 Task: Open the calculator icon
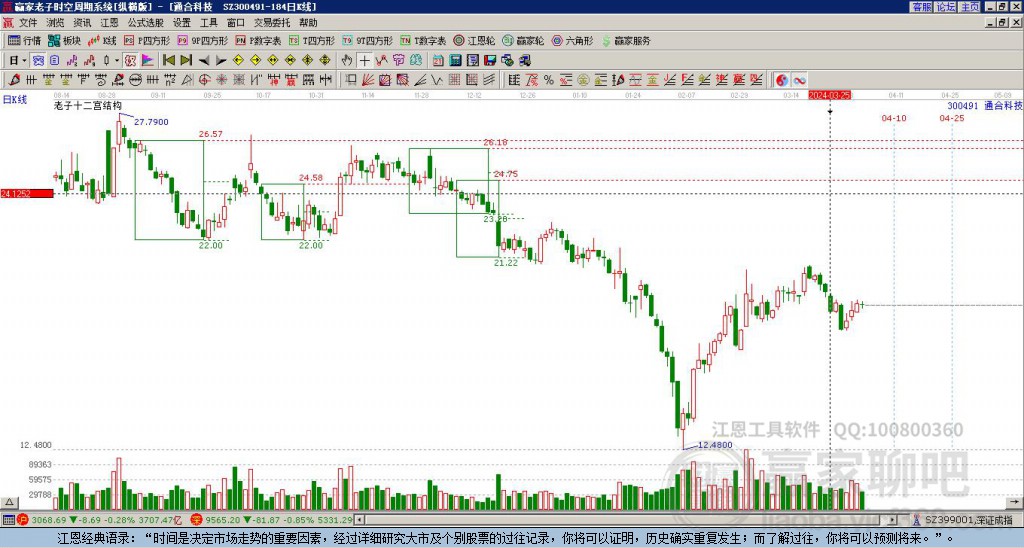coord(455,60)
